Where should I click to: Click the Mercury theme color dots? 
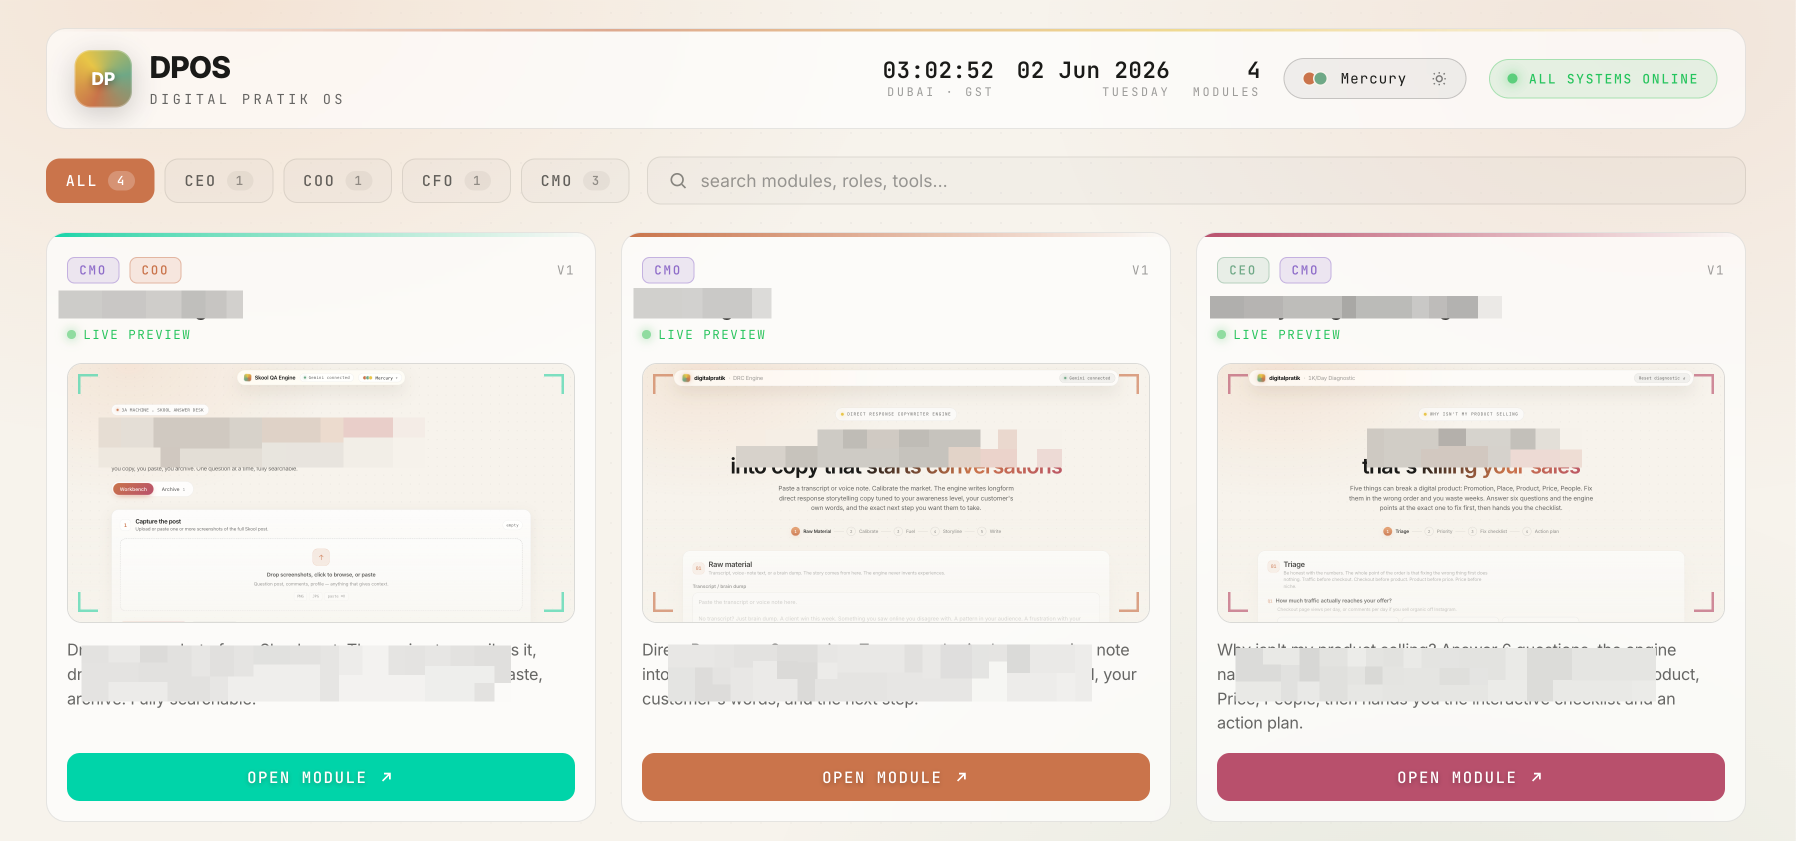1315,79
